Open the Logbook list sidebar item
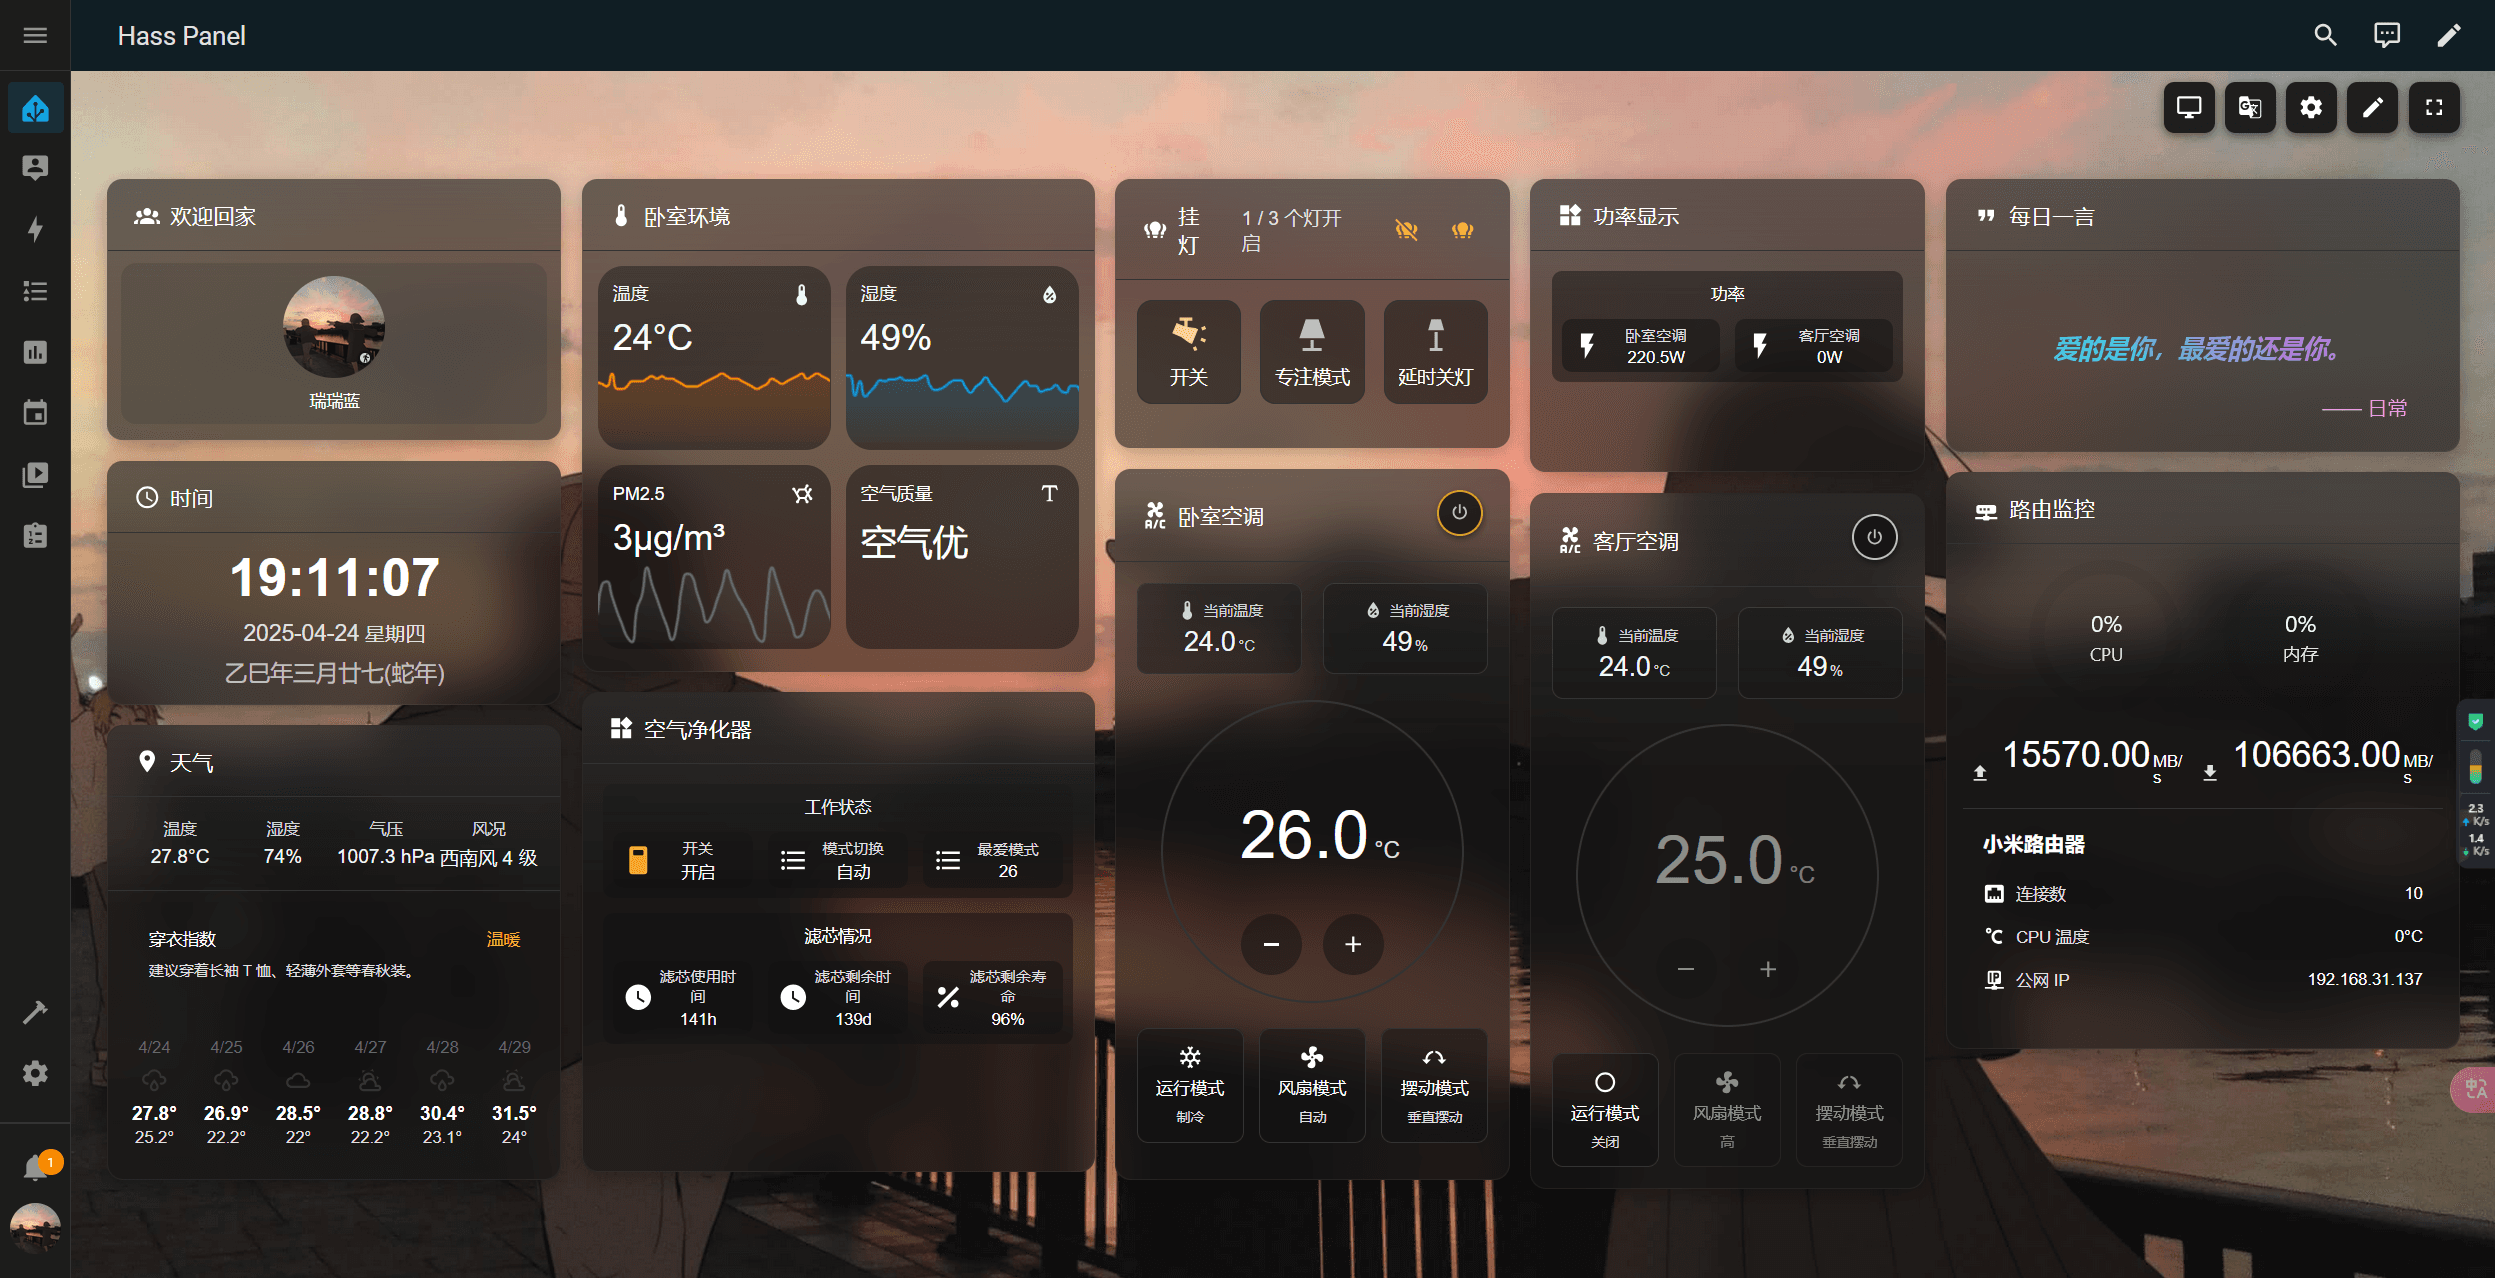The image size is (2495, 1278). 35,291
